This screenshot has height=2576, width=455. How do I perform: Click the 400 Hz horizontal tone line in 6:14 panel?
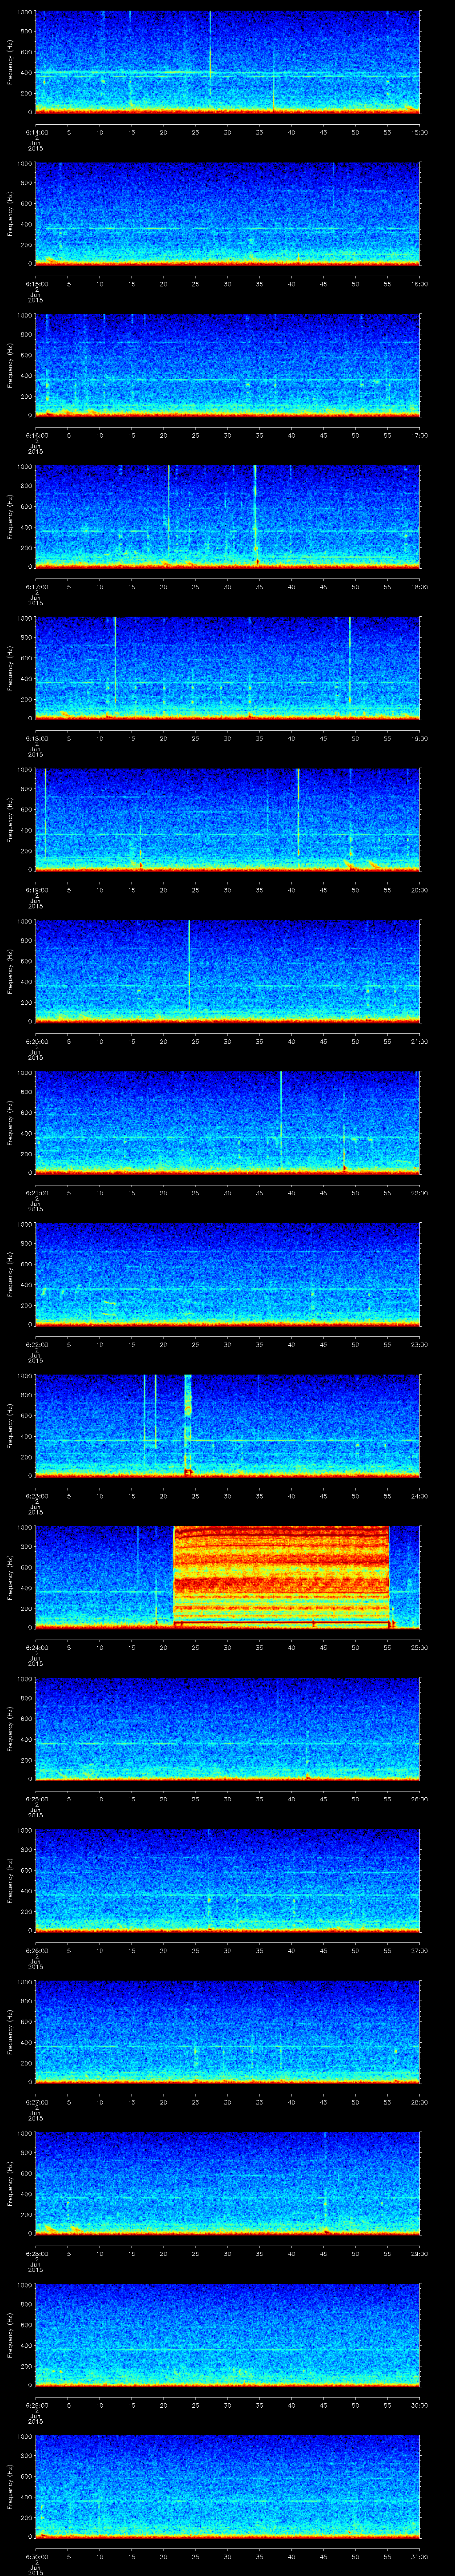[x=120, y=73]
